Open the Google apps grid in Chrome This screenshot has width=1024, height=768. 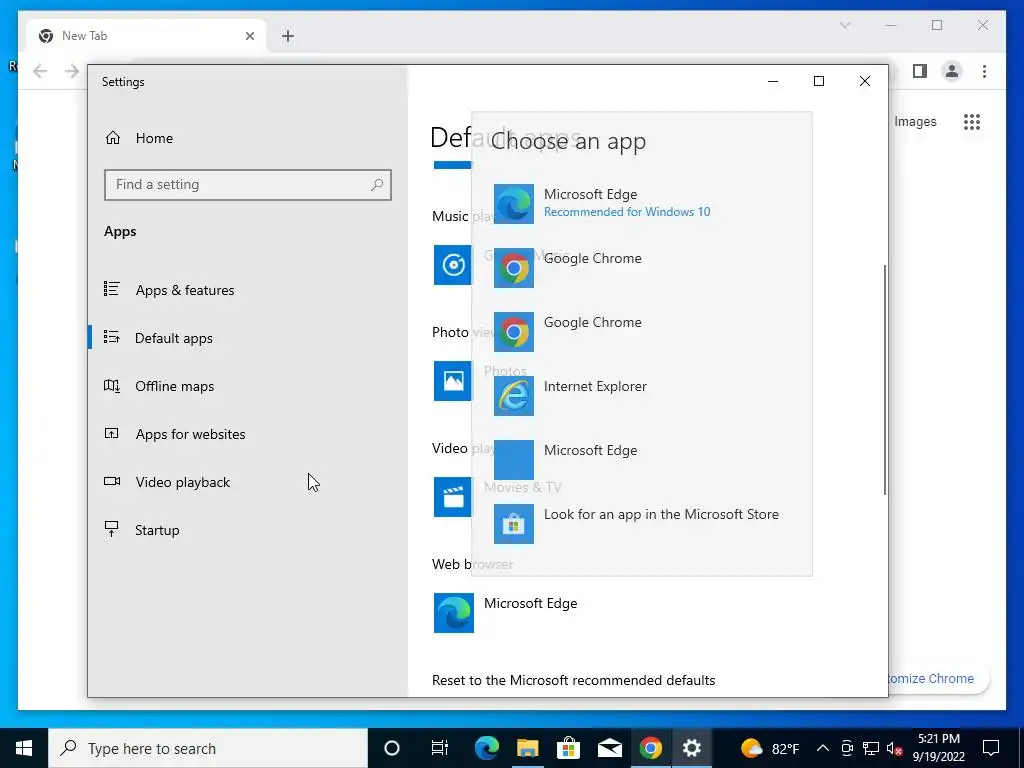coord(972,121)
